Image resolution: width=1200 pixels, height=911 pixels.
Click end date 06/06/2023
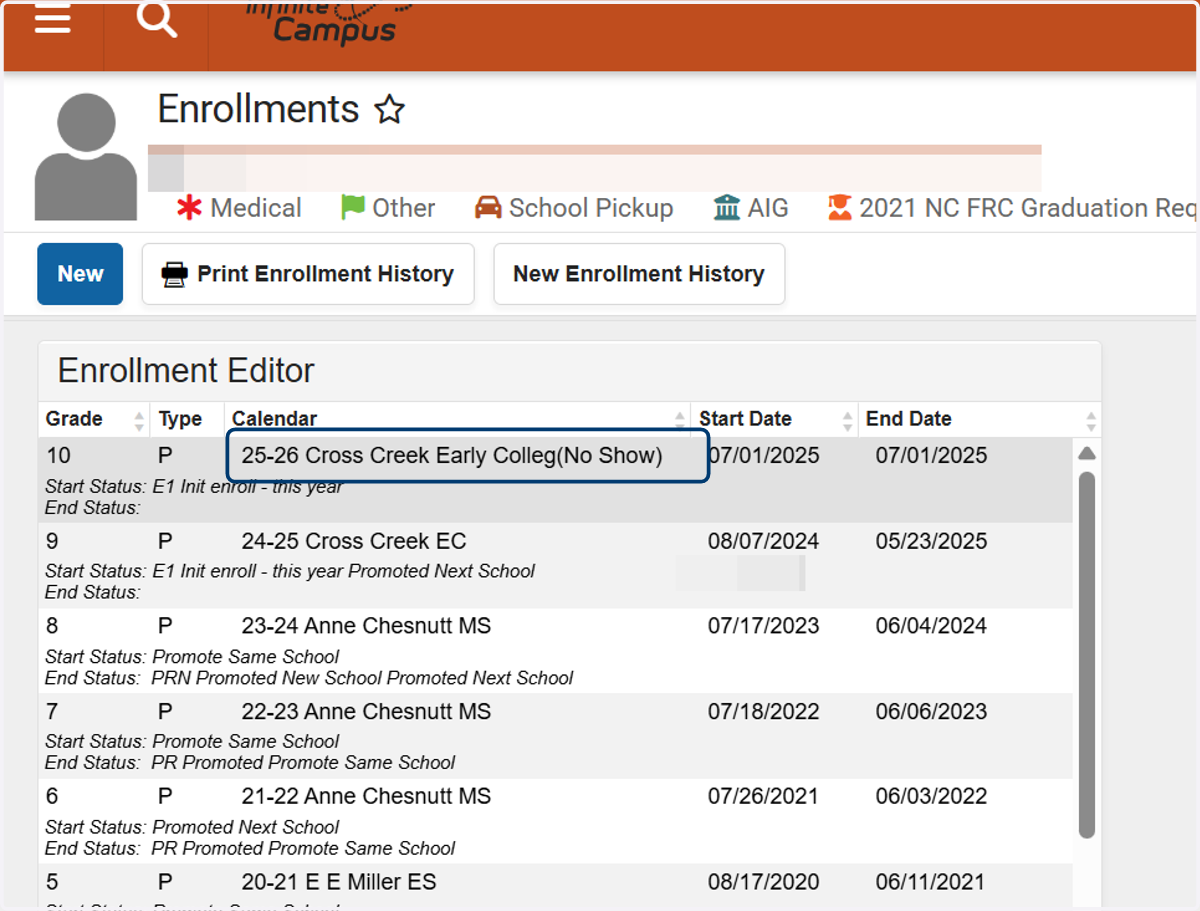pyautogui.click(x=932, y=712)
